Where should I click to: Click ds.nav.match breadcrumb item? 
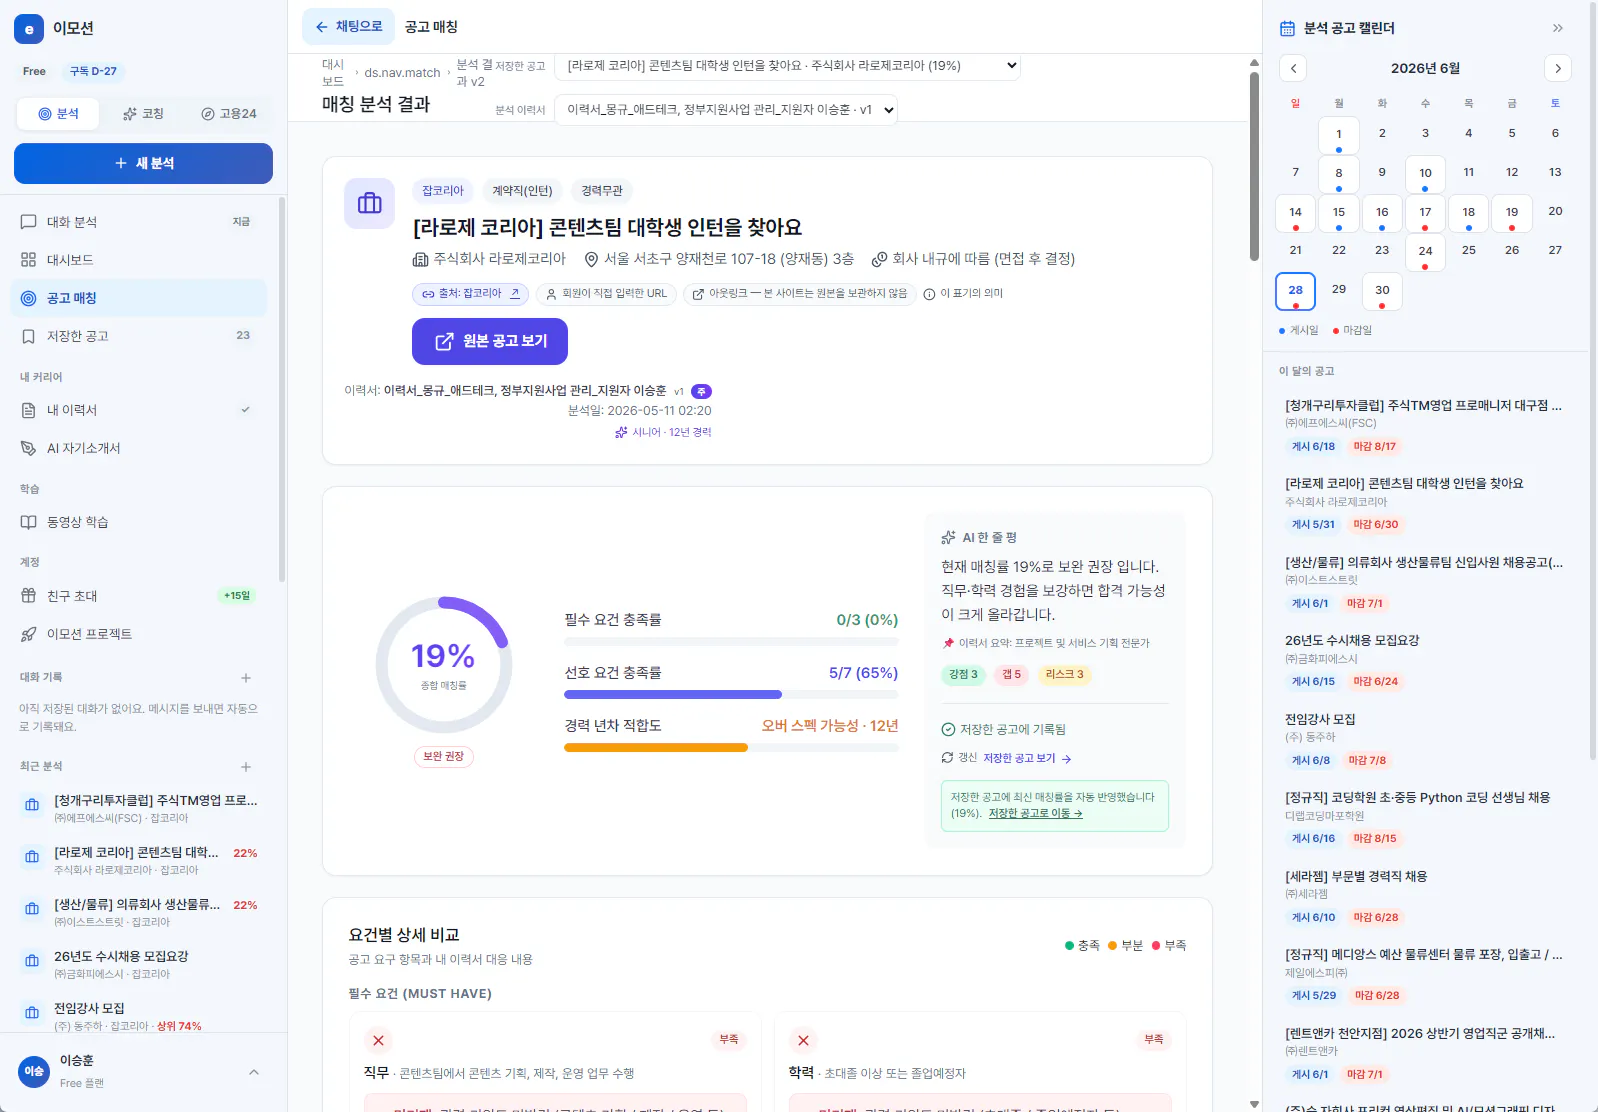pyautogui.click(x=402, y=73)
